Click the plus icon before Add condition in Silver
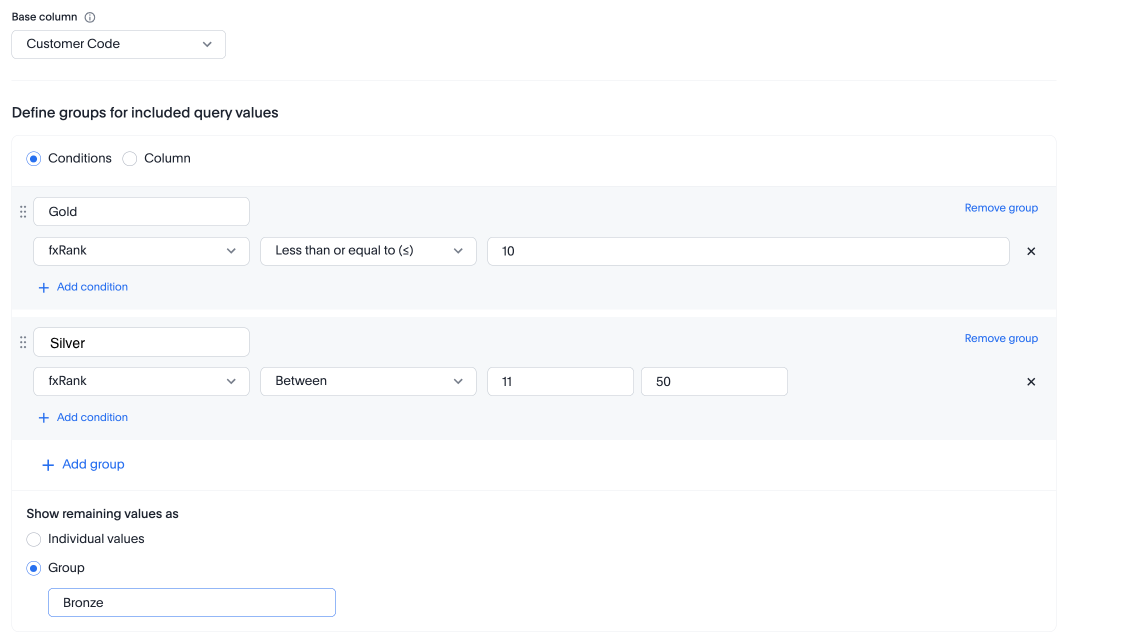Image resolution: width=1138 pixels, height=635 pixels. [x=44, y=417]
